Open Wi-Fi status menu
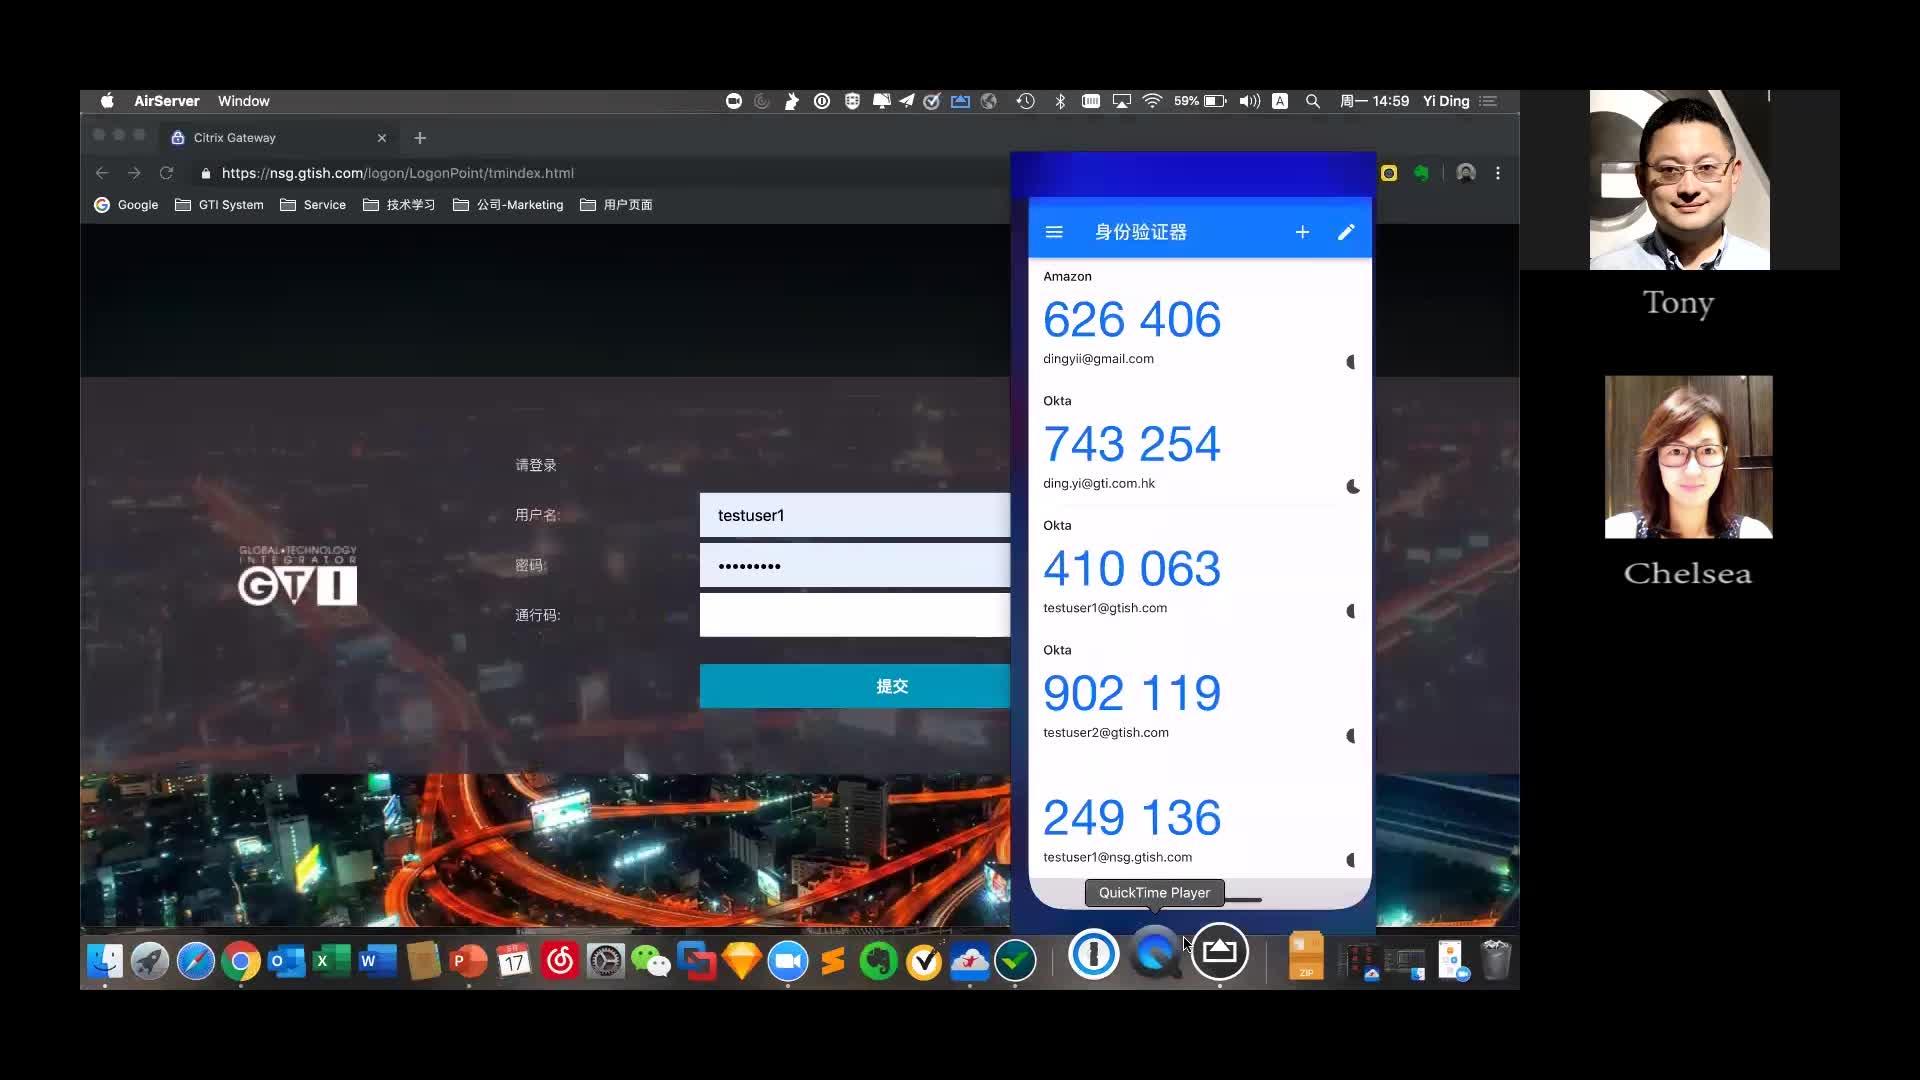1920x1080 pixels. coord(1152,101)
